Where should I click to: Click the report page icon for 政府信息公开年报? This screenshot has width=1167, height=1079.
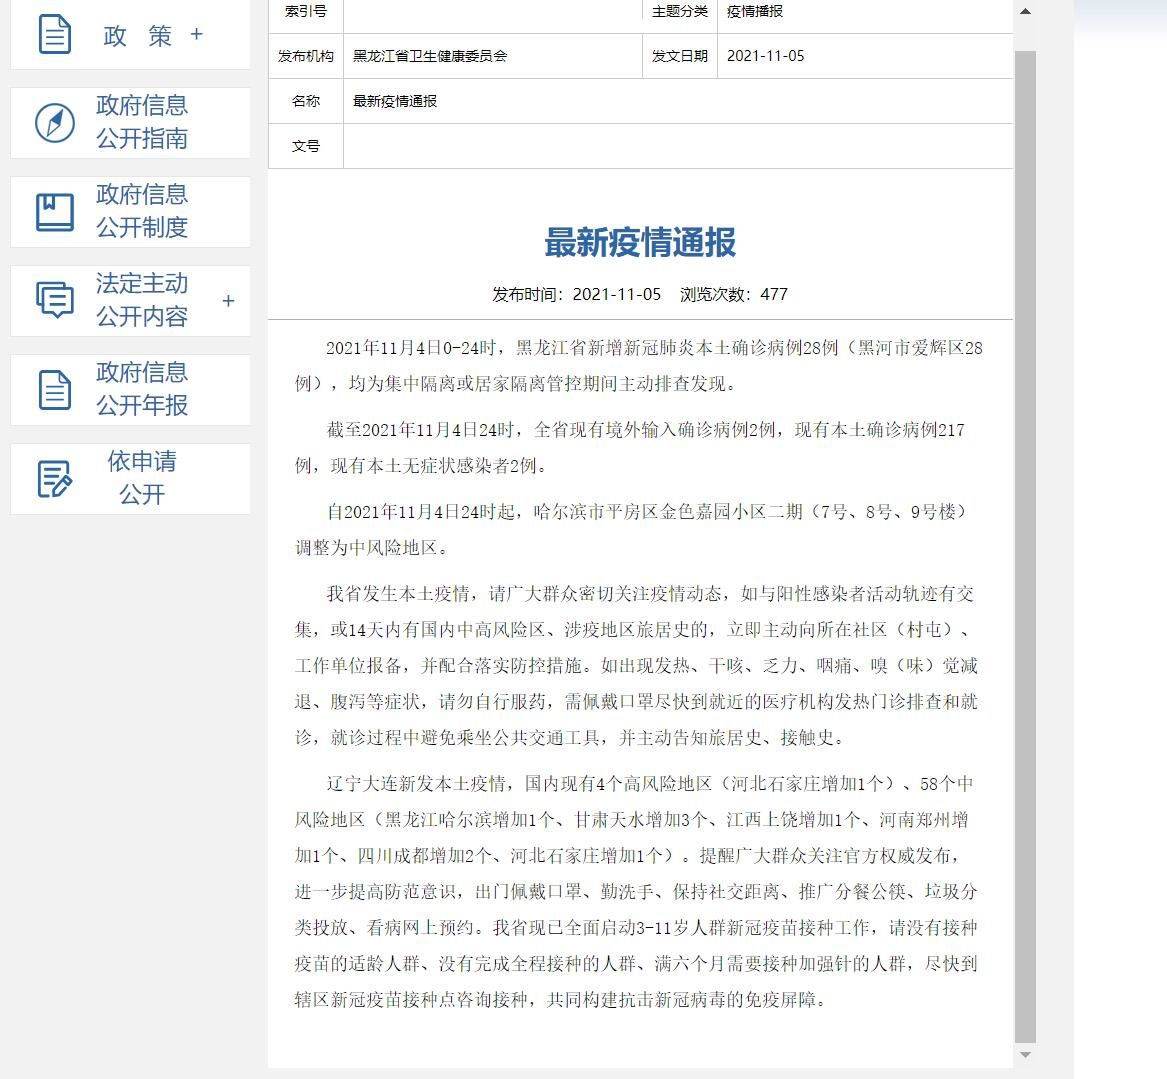tap(55, 389)
